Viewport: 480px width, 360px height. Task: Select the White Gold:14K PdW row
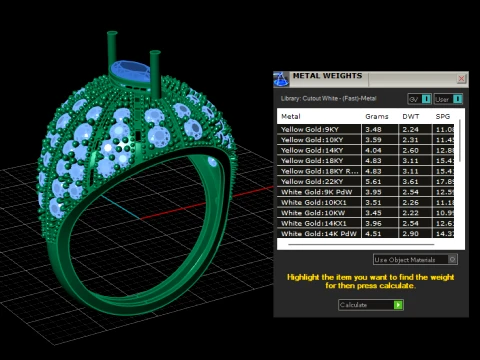pos(365,233)
